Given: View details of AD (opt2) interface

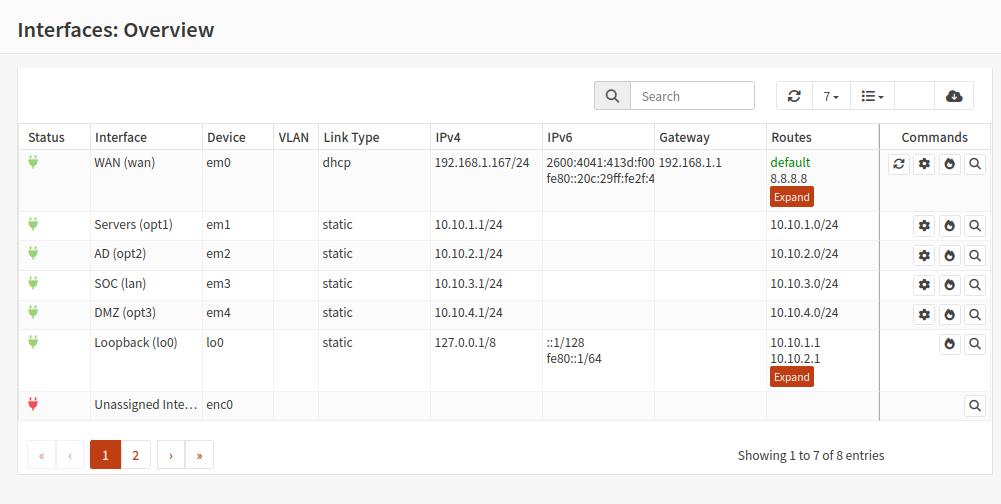Looking at the screenshot, I should click(x=975, y=256).
